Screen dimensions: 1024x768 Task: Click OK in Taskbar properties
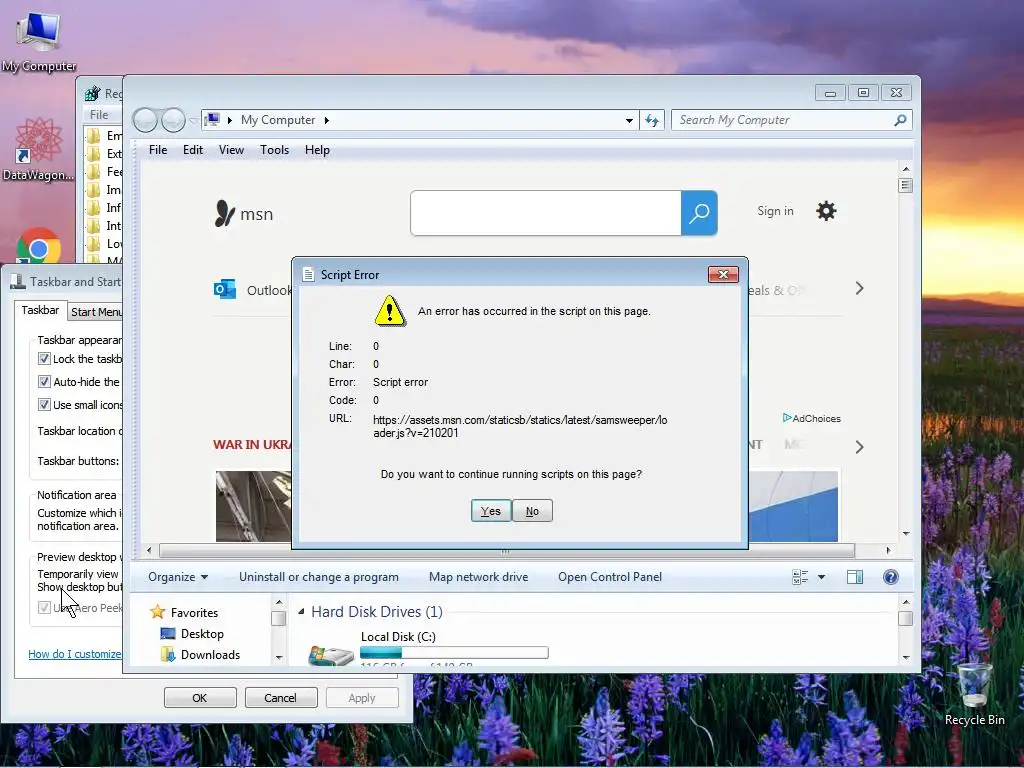pos(200,697)
